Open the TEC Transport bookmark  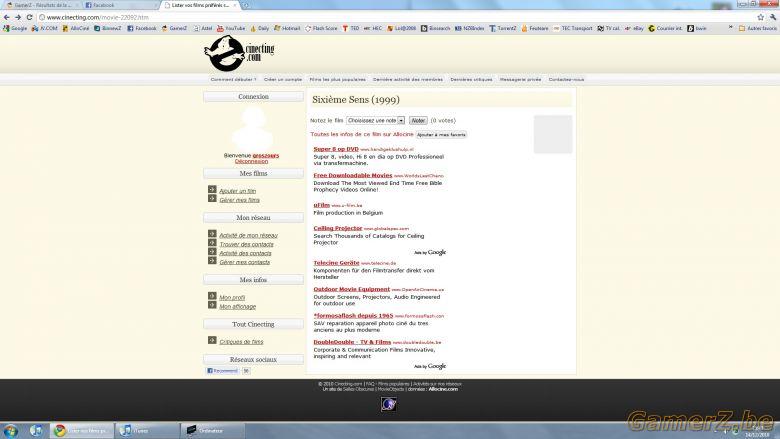(x=573, y=29)
